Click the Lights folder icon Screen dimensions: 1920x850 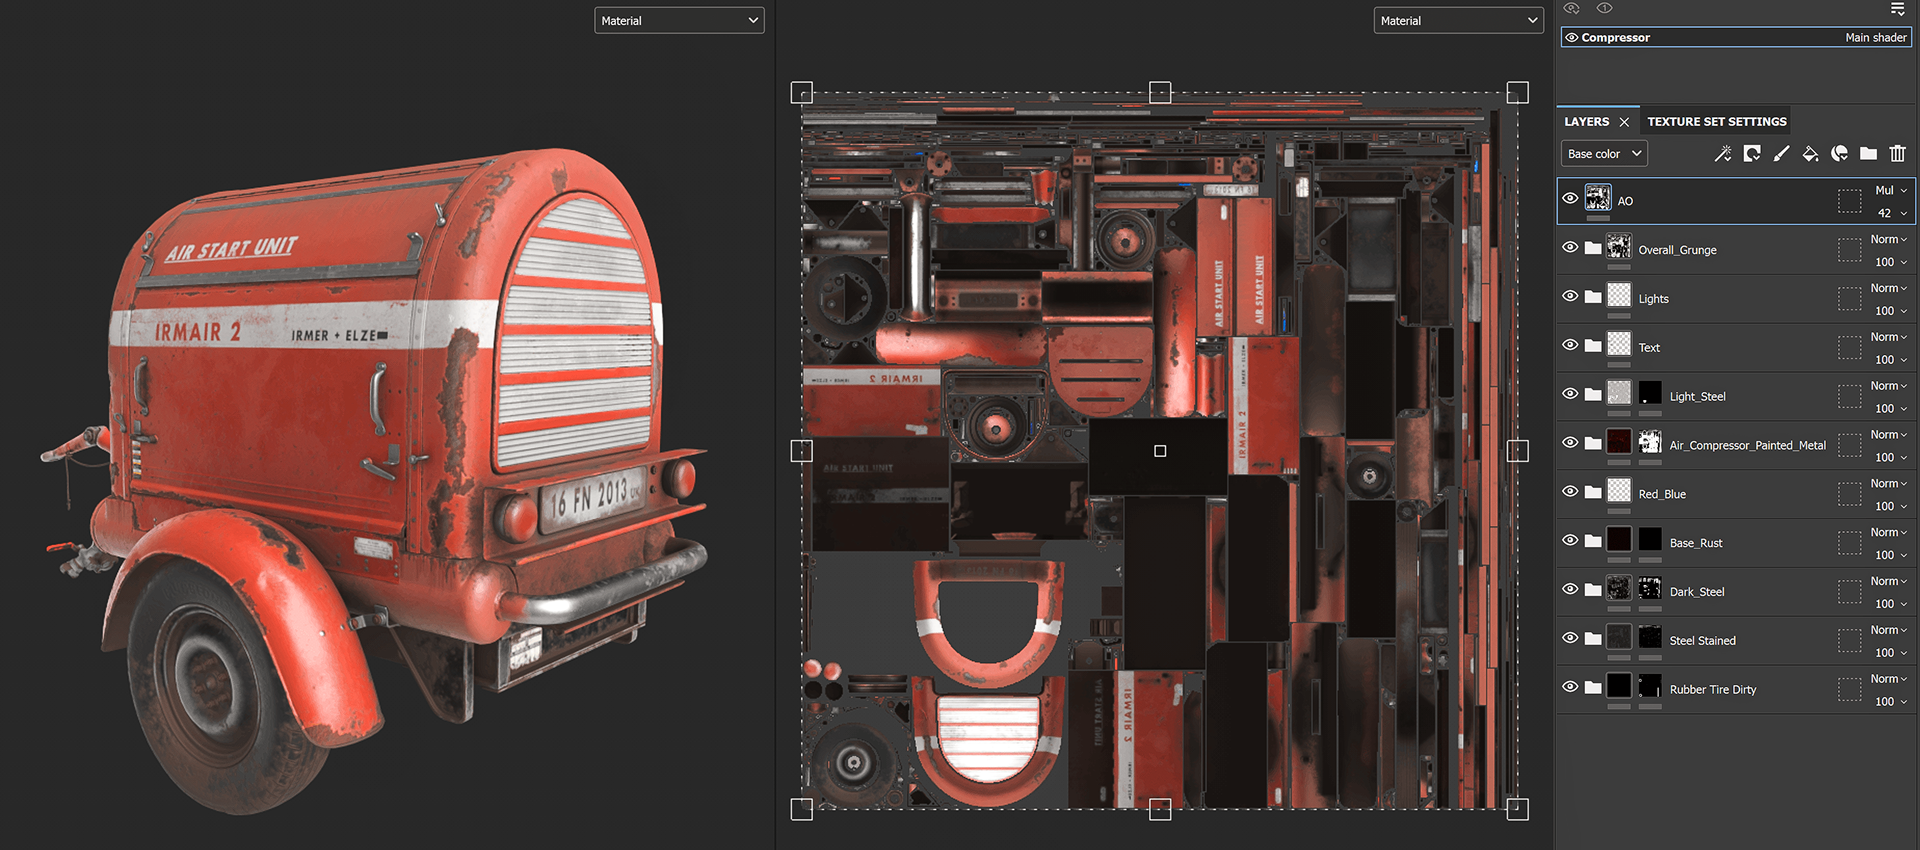1593,297
